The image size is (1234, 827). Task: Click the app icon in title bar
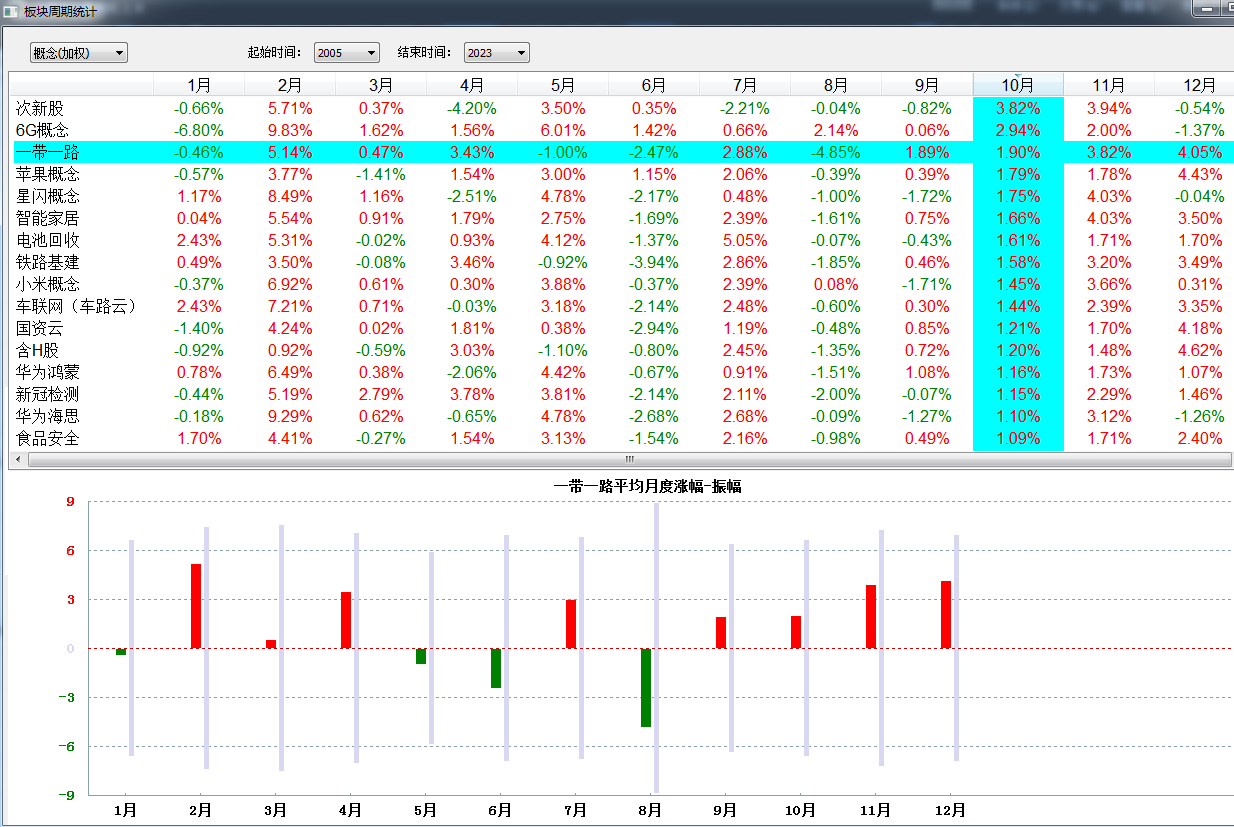pyautogui.click(x=11, y=11)
